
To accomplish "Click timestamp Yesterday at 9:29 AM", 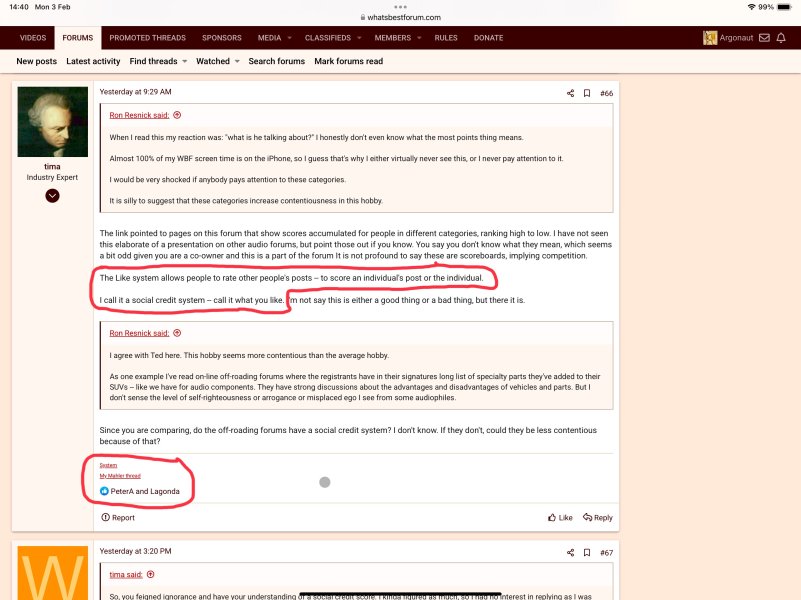I will pos(135,92).
